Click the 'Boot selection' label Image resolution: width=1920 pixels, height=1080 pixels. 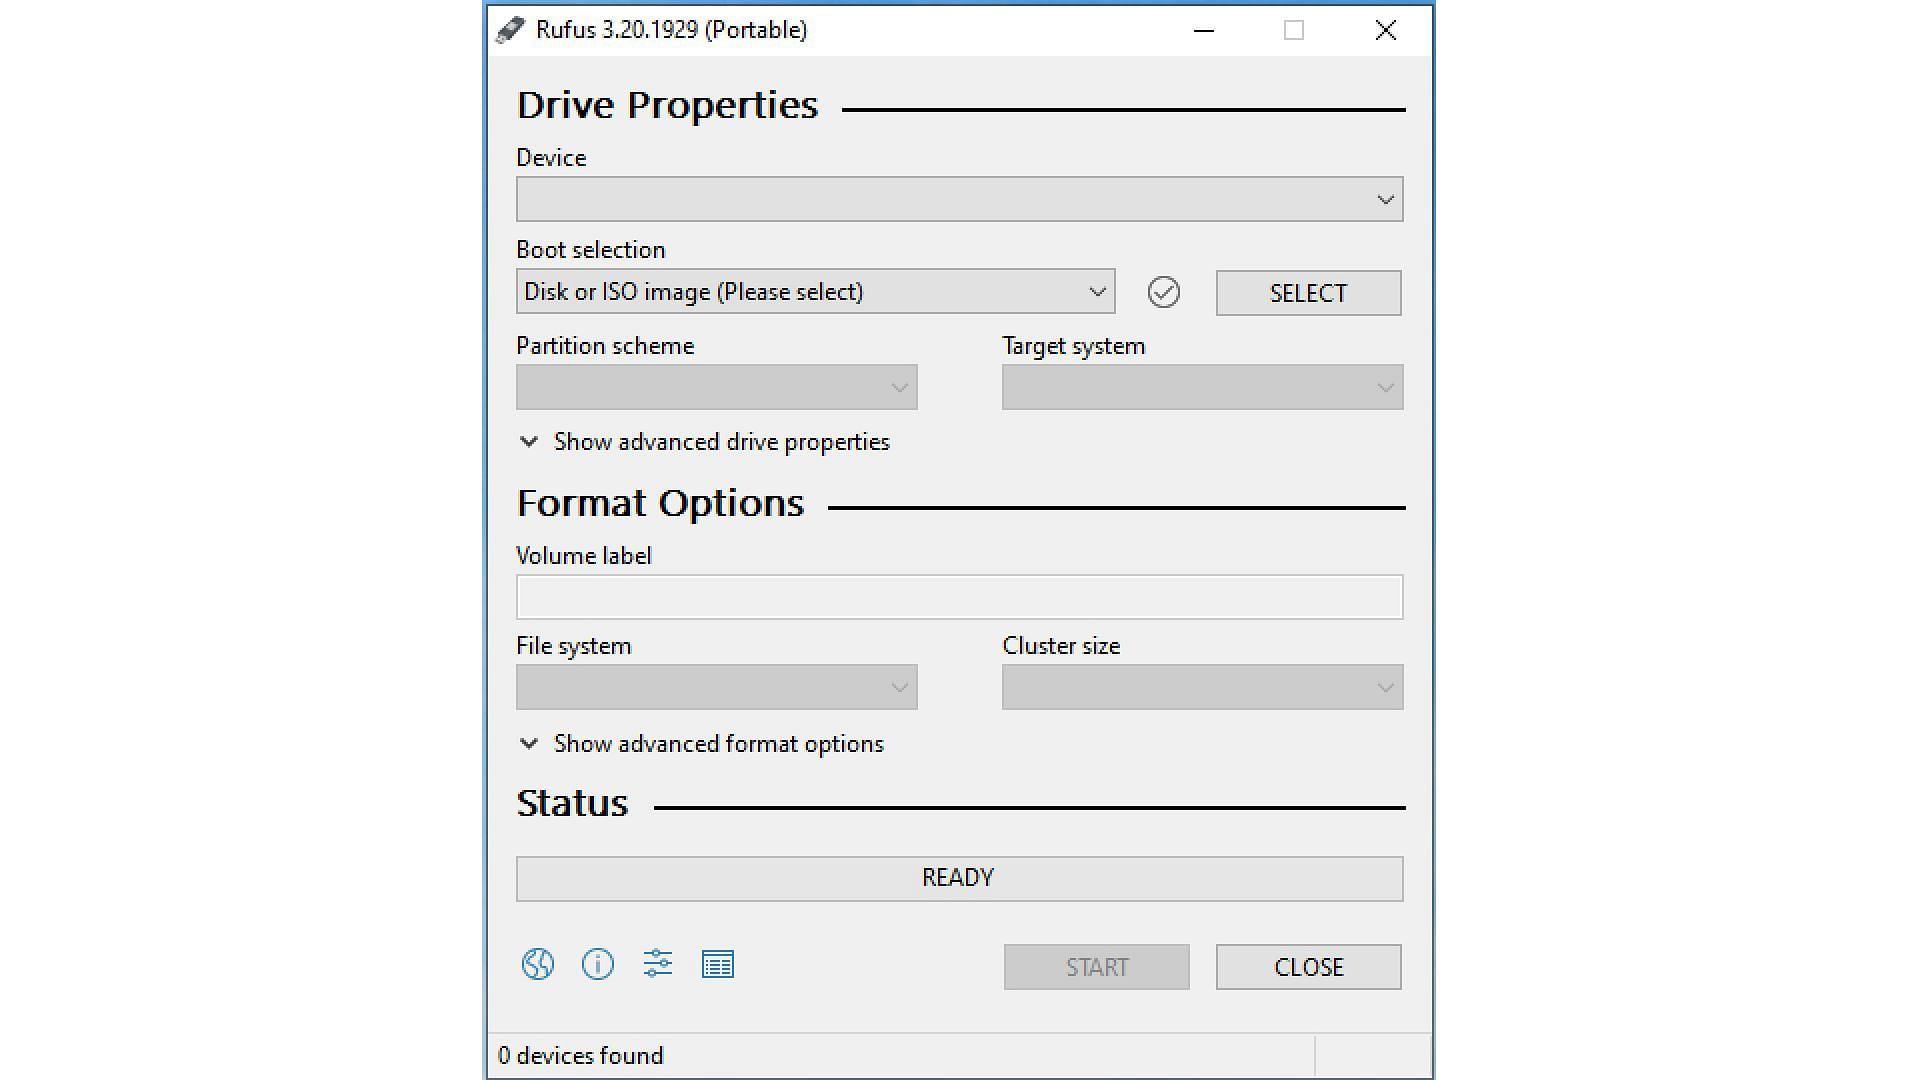pos(590,250)
